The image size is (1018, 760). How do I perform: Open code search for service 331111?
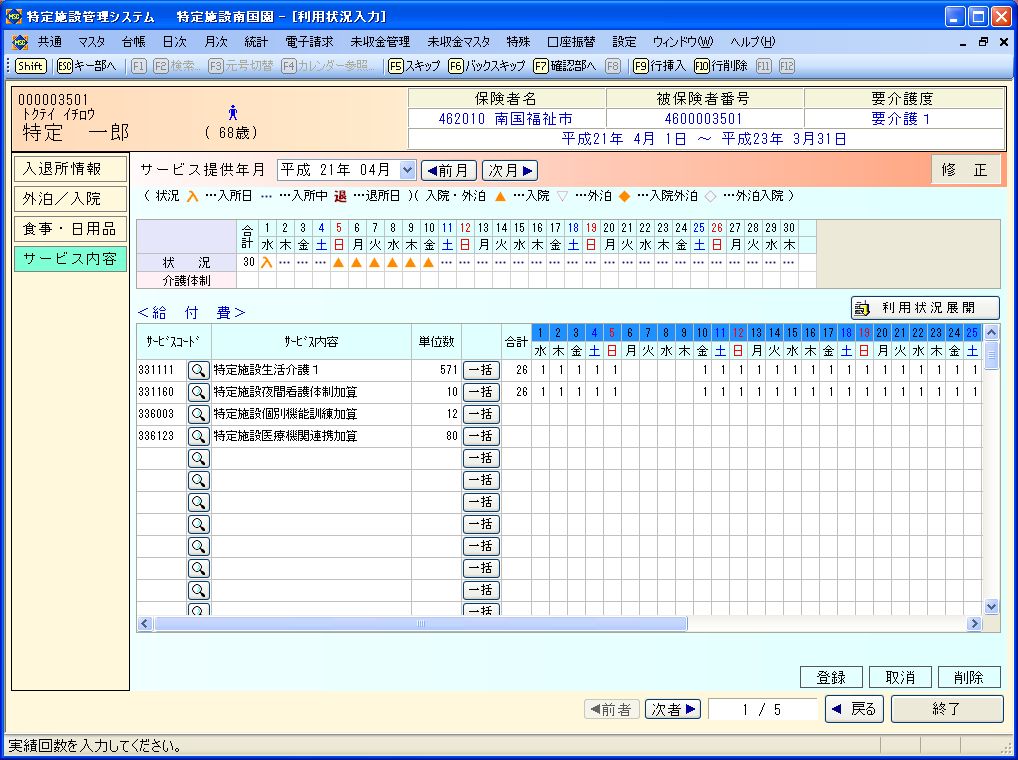[199, 370]
